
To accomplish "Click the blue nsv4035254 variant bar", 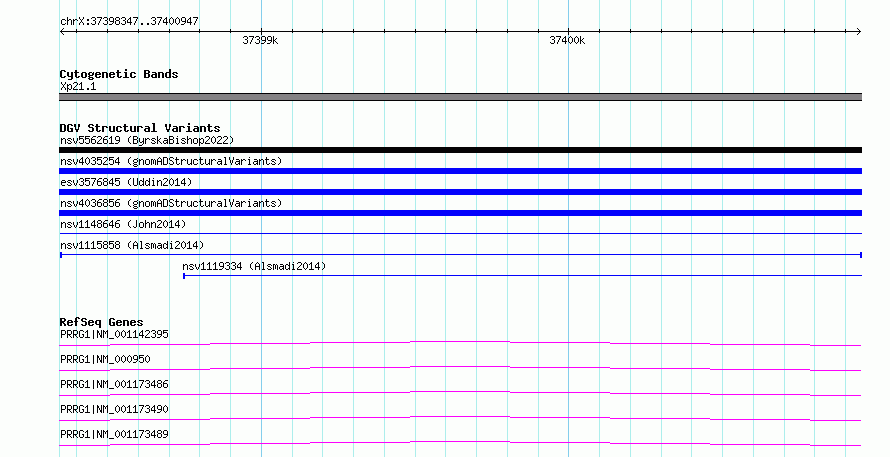I will 460,171.
